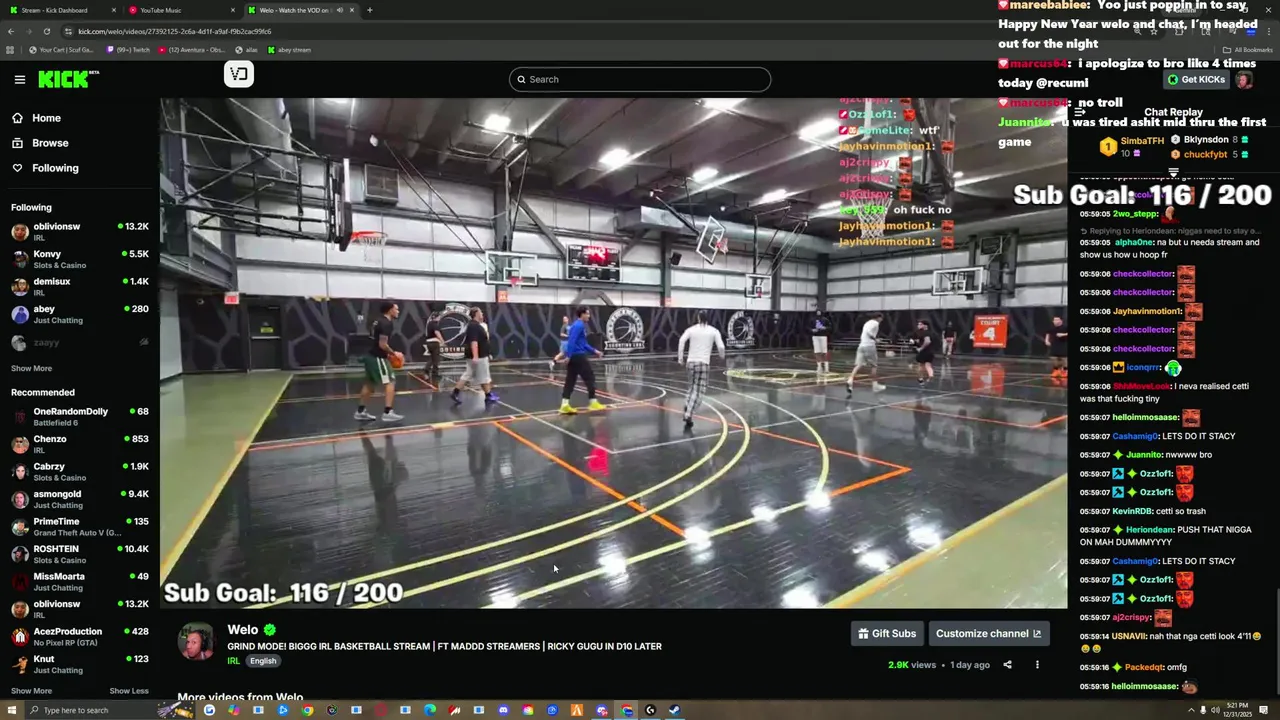Mute the Welo VOD tab audio icon
Image resolution: width=1280 pixels, height=720 pixels.
tap(339, 10)
